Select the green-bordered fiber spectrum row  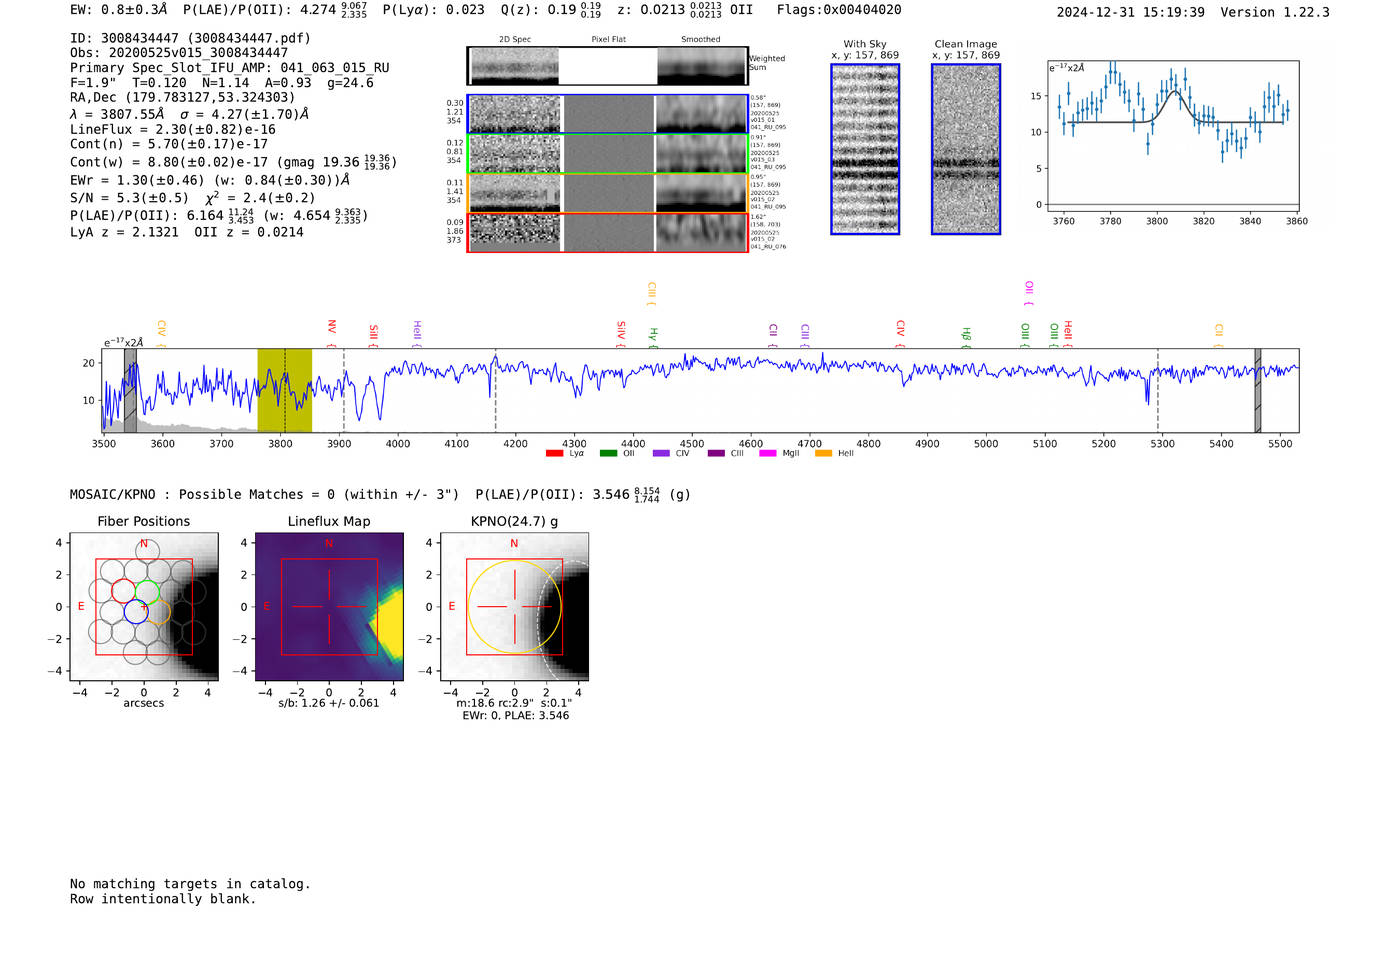pyautogui.click(x=608, y=154)
